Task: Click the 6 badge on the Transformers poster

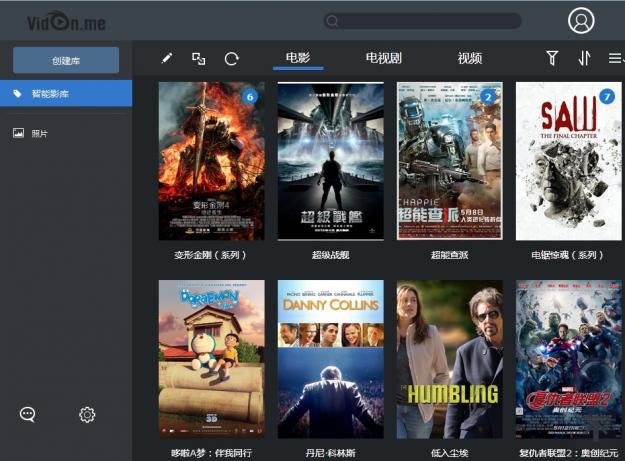Action: (250, 96)
